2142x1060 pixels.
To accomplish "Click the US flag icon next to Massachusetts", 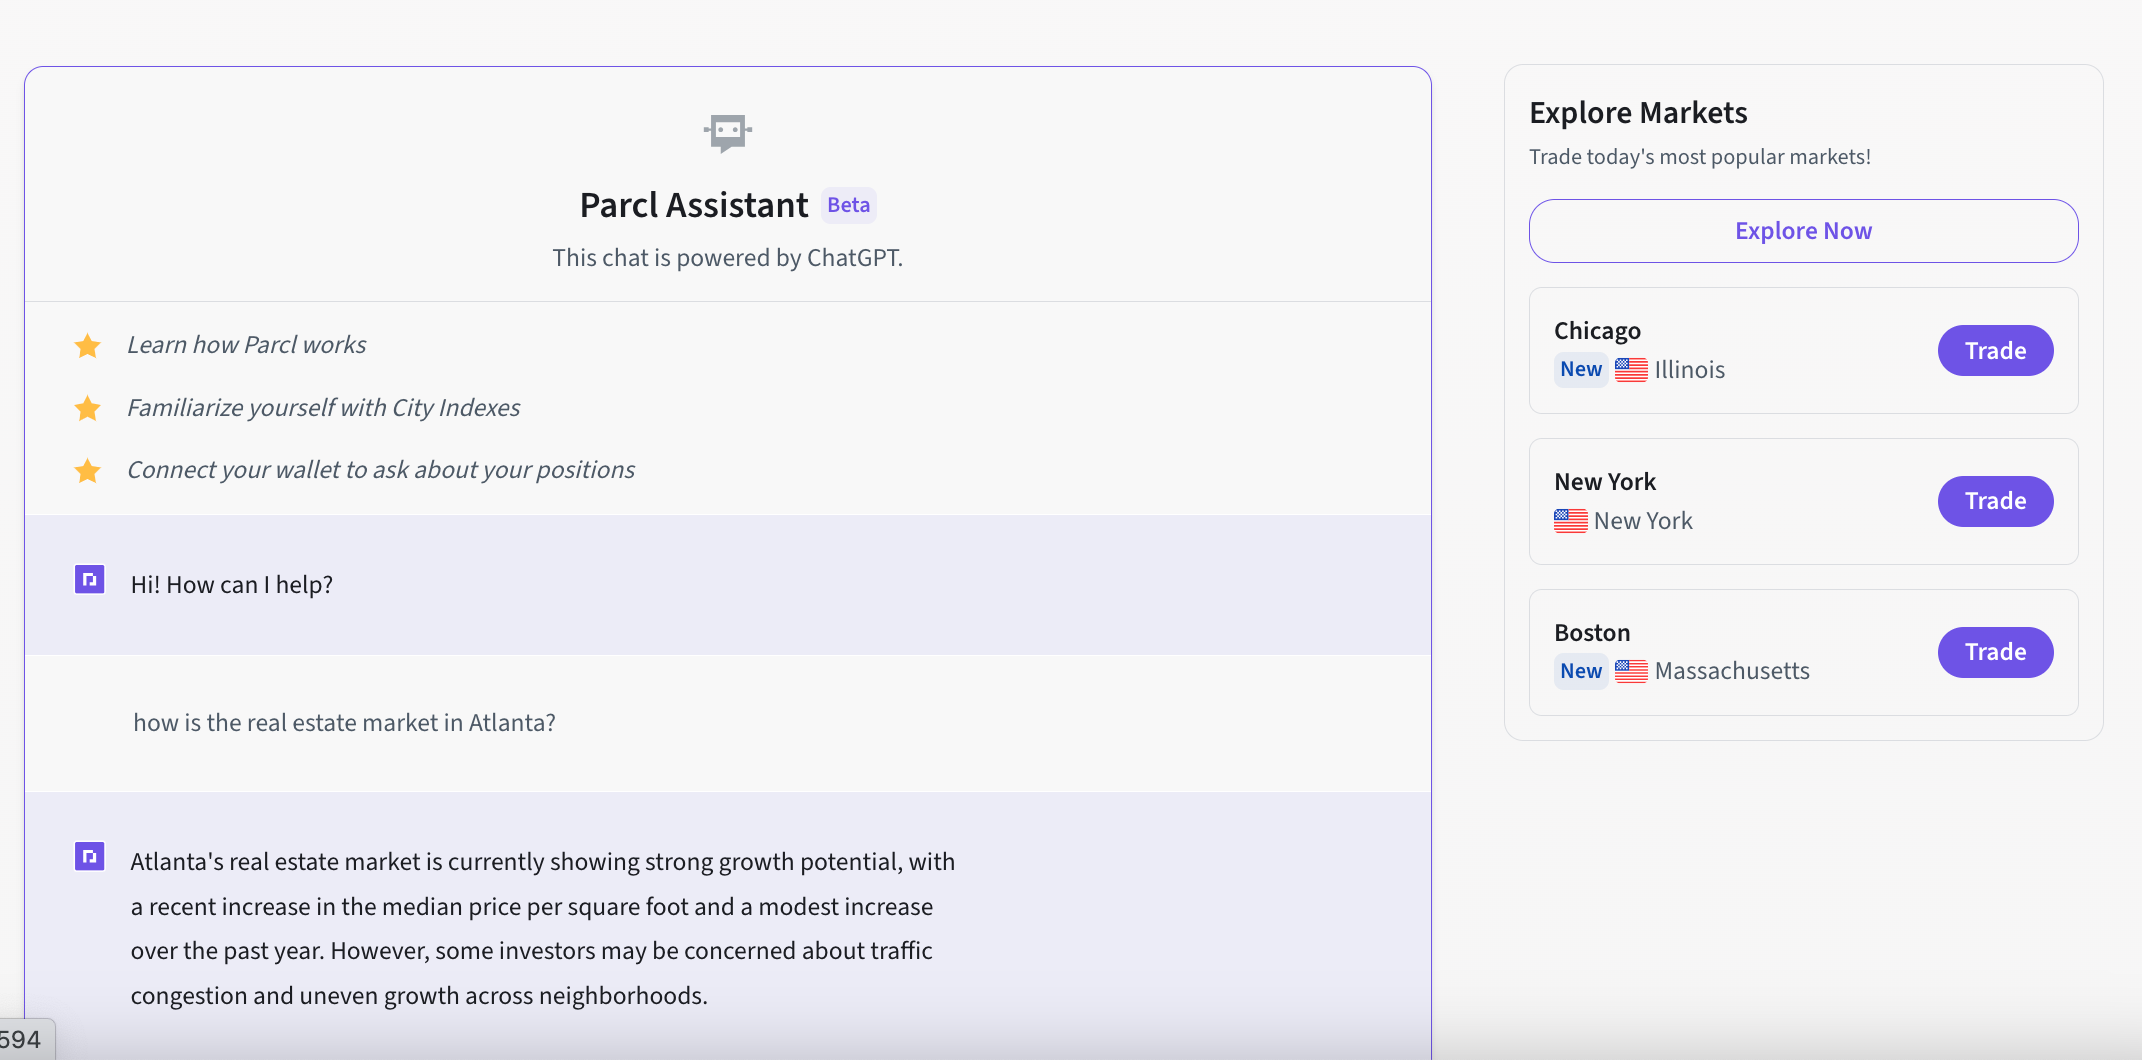I will (1631, 671).
